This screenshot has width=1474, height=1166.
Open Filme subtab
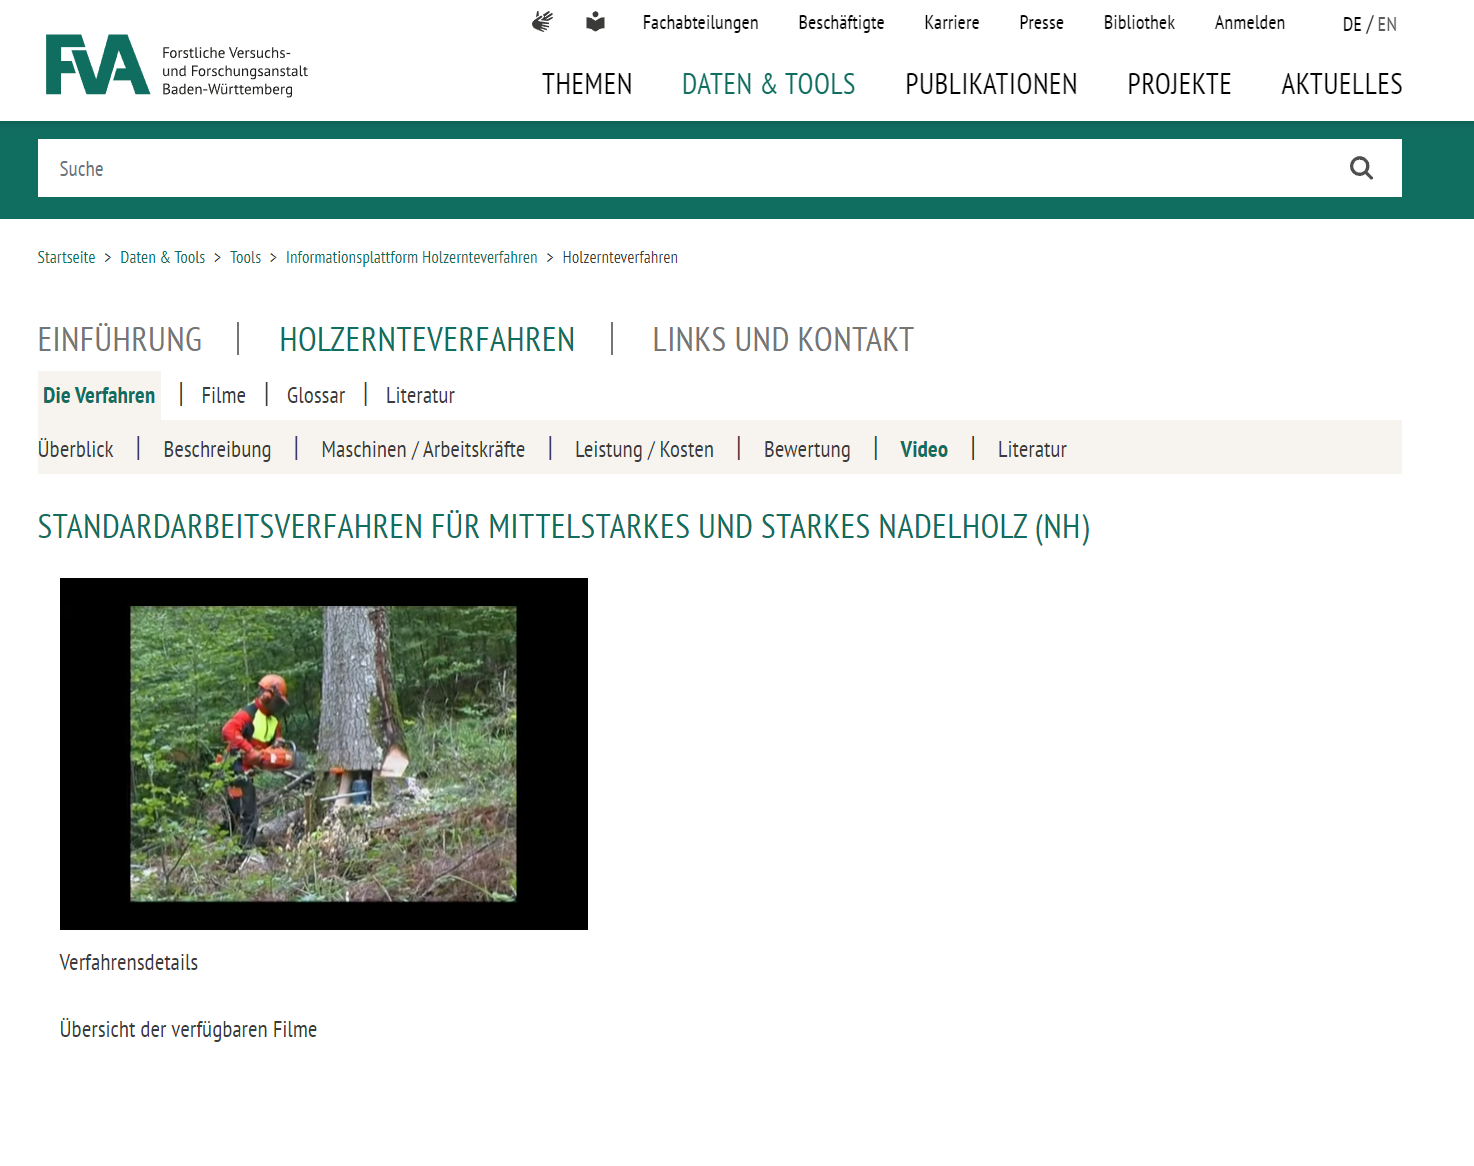223,396
